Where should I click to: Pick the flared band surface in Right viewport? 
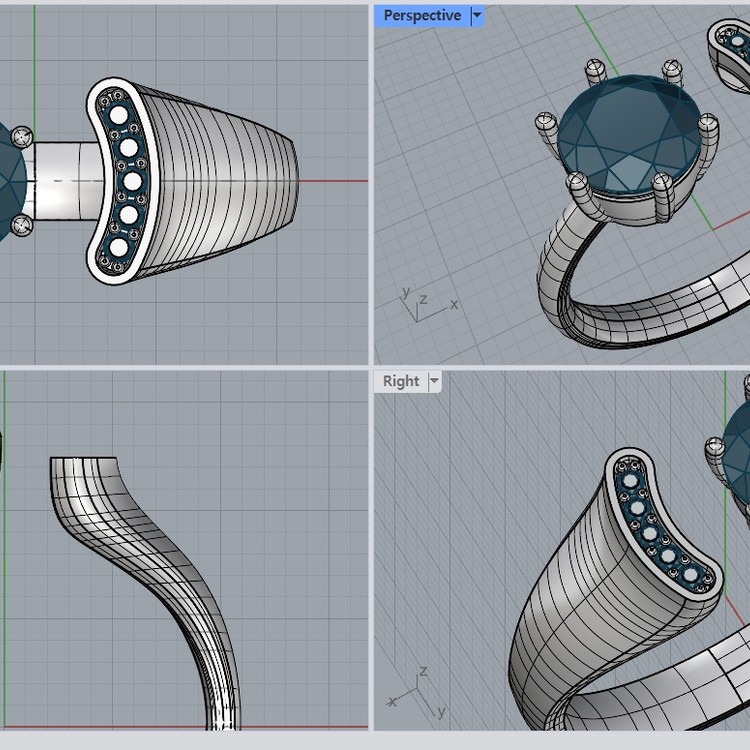570,590
